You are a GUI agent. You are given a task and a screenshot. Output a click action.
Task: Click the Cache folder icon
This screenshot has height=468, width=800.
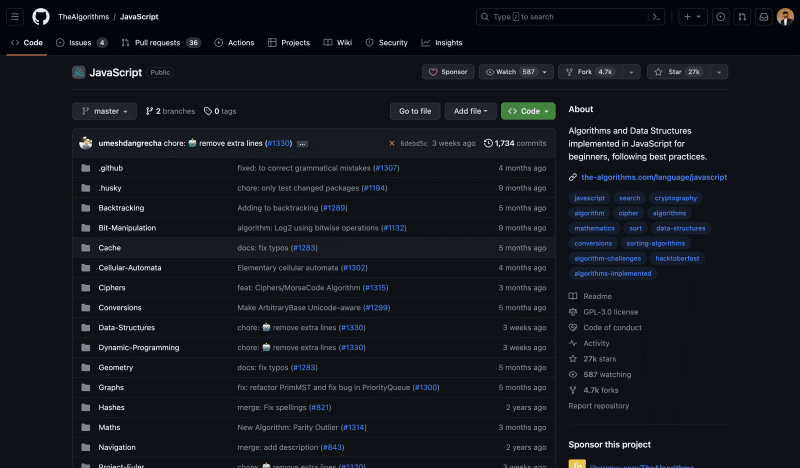pos(86,248)
